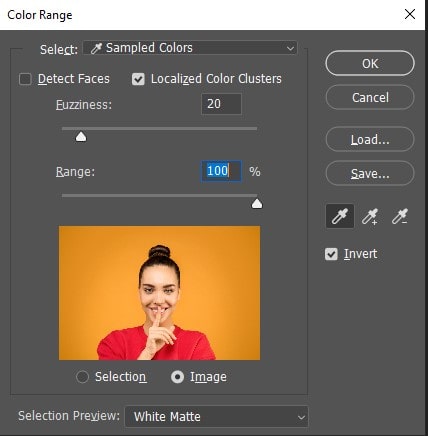428x436 pixels.
Task: Choose the Selection radio button
Action: 82,377
